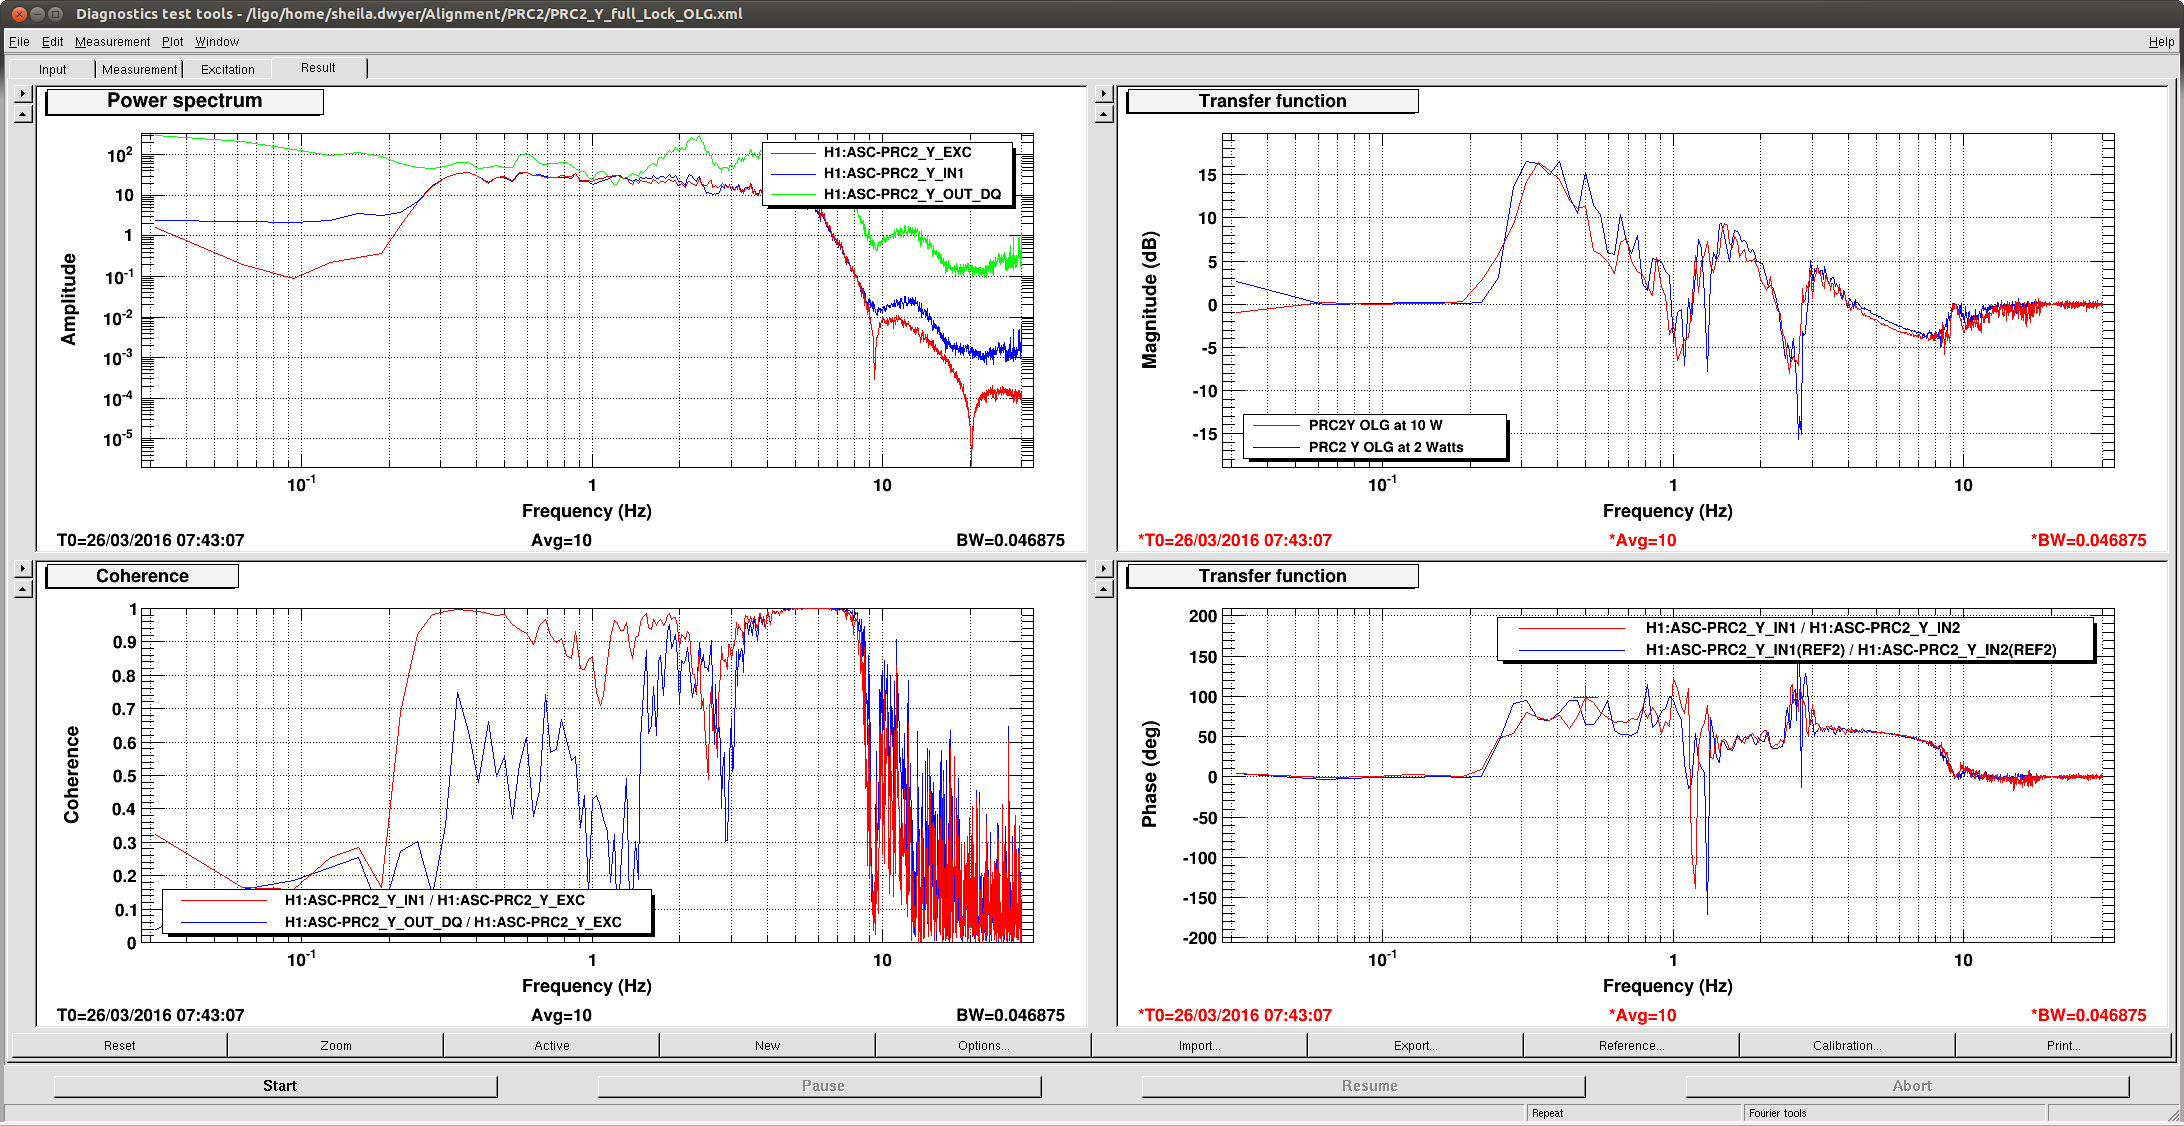Viewport: 2184px width, 1126px height.
Task: Click the Amplitude axis label
Action: (x=69, y=299)
